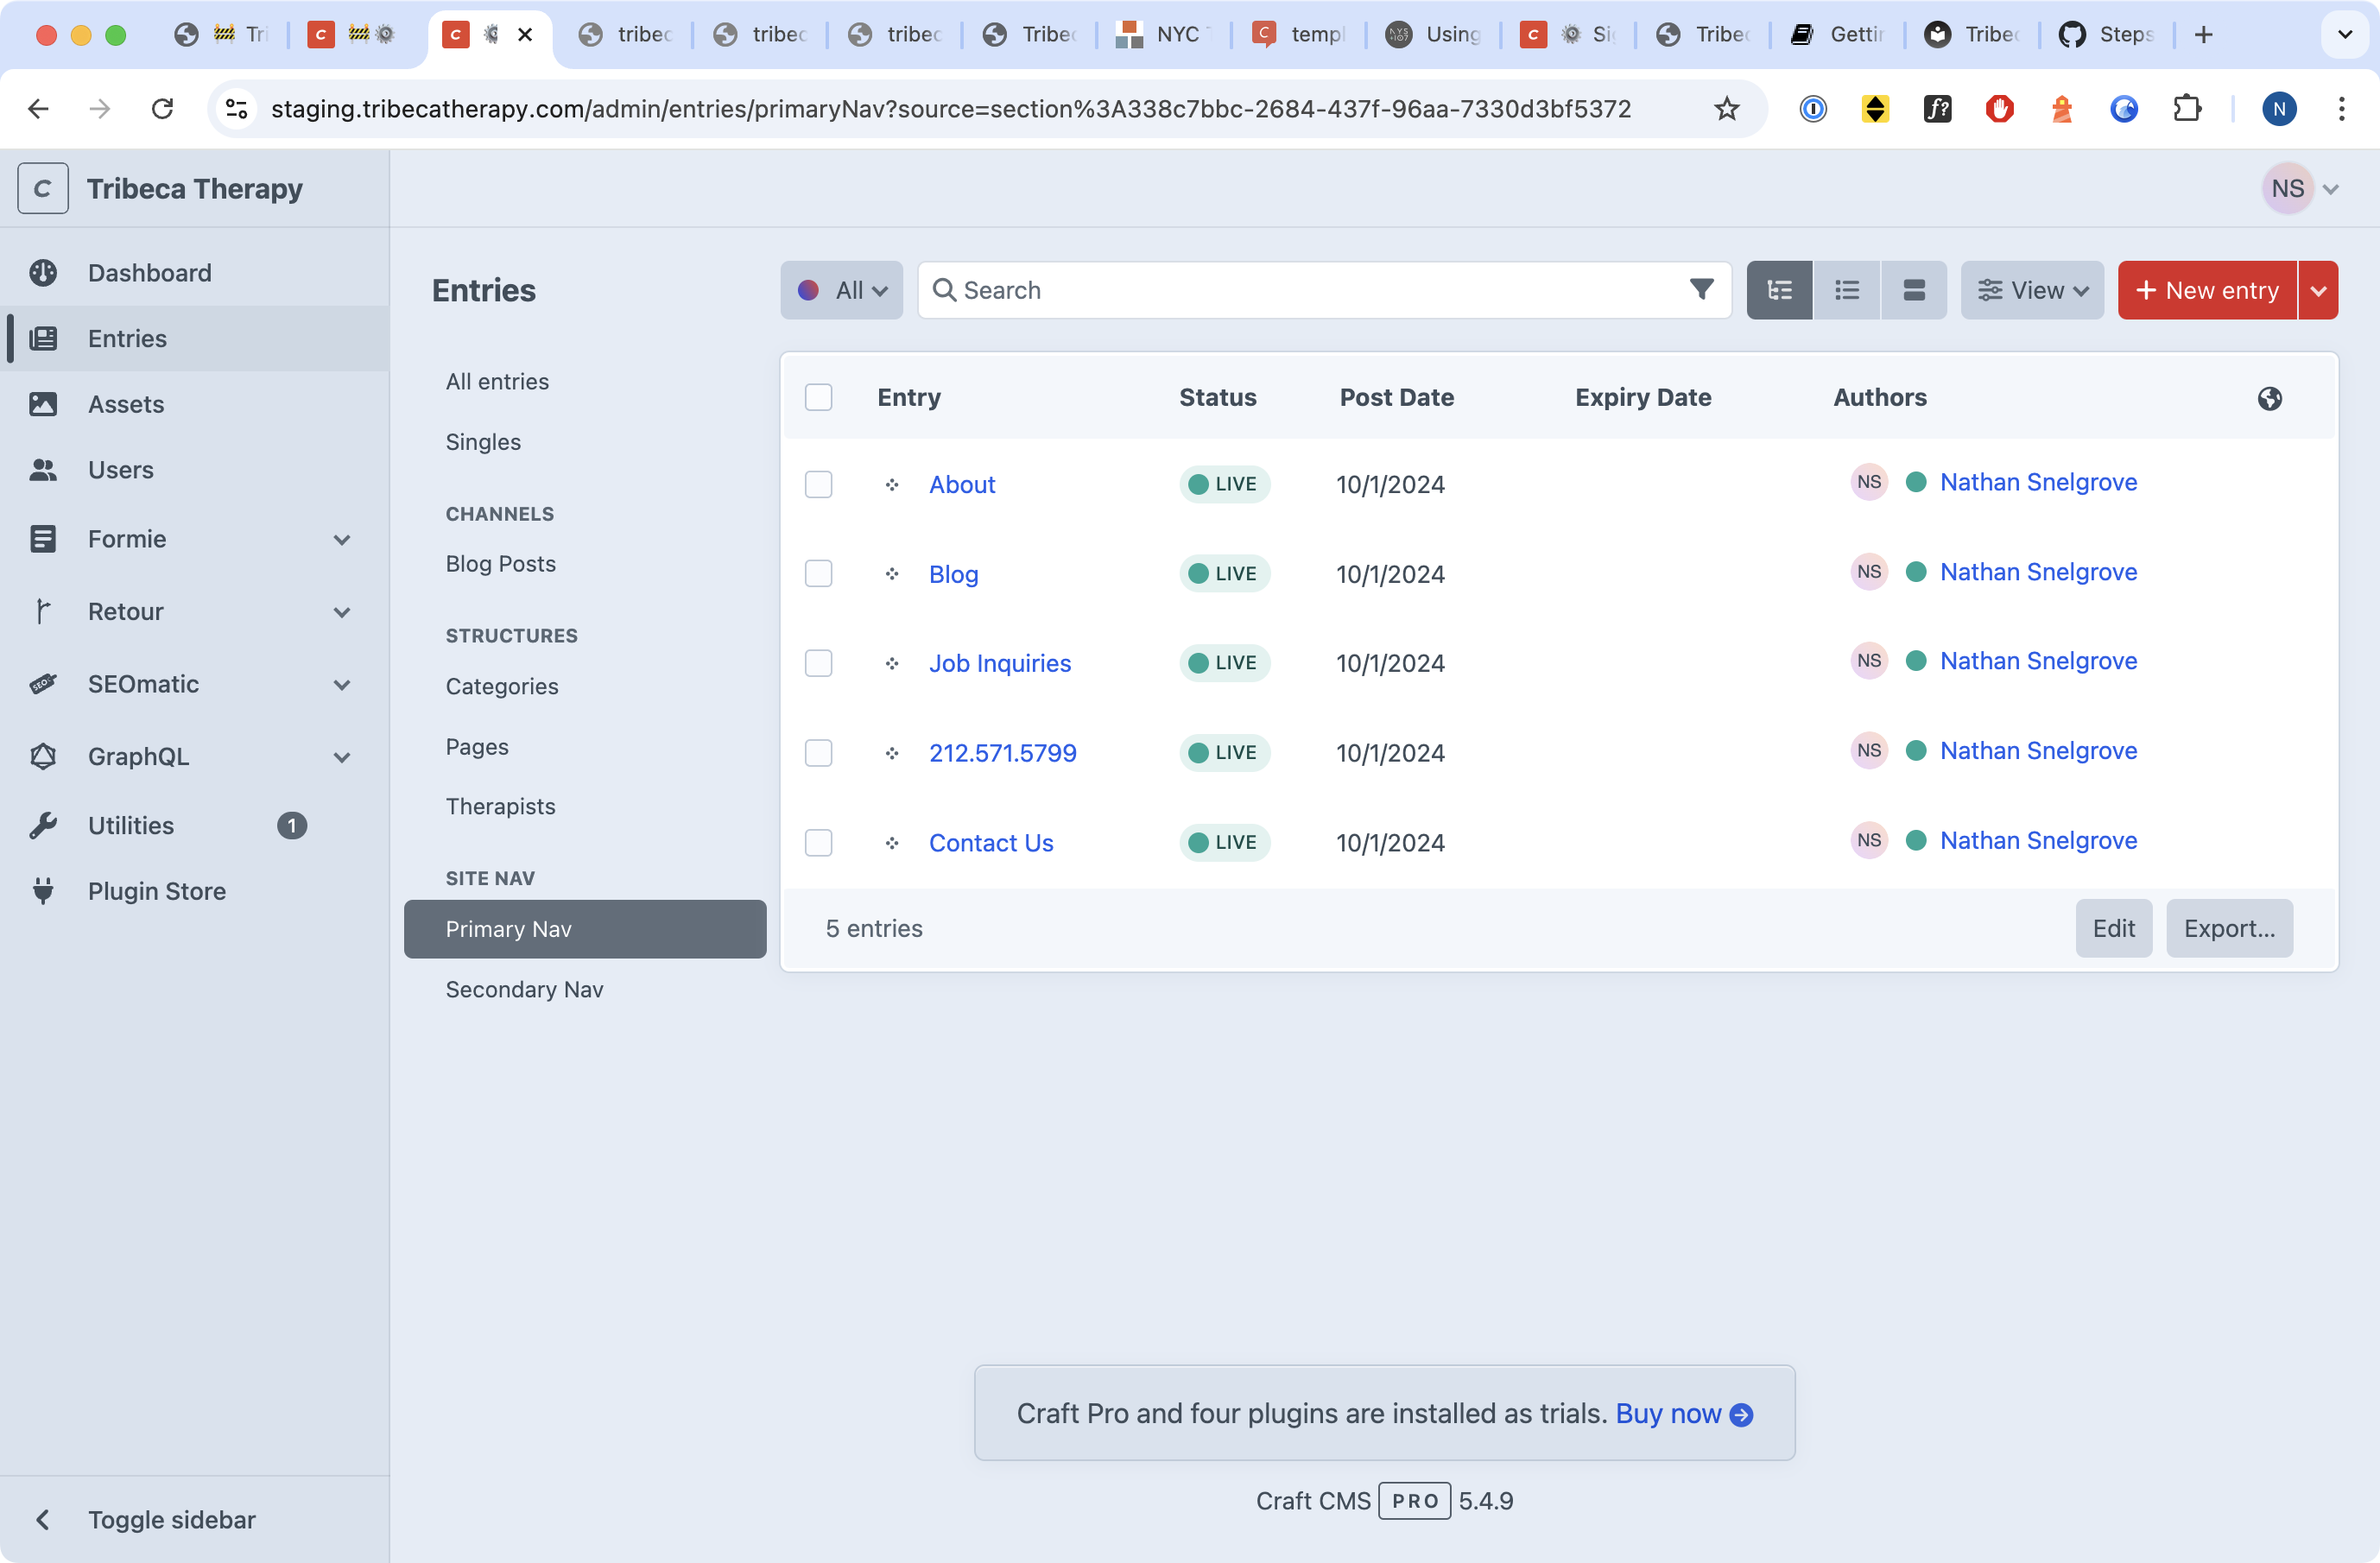Check the About entry checkbox
2380x1563 pixels.
tap(819, 484)
